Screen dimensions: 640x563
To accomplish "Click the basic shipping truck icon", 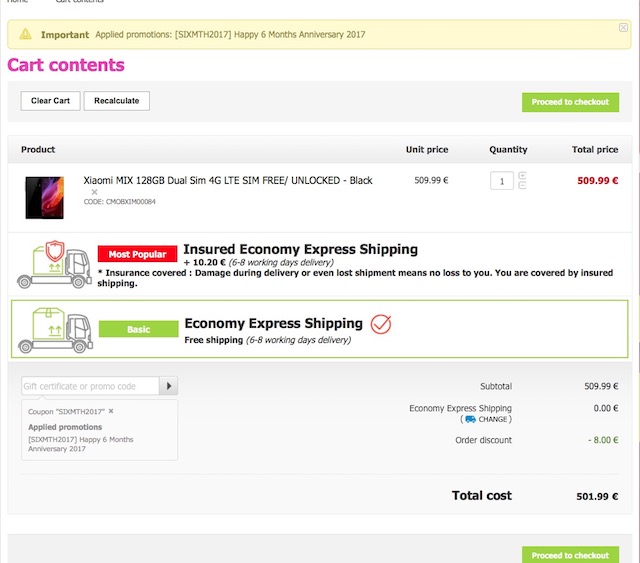I will pos(55,329).
